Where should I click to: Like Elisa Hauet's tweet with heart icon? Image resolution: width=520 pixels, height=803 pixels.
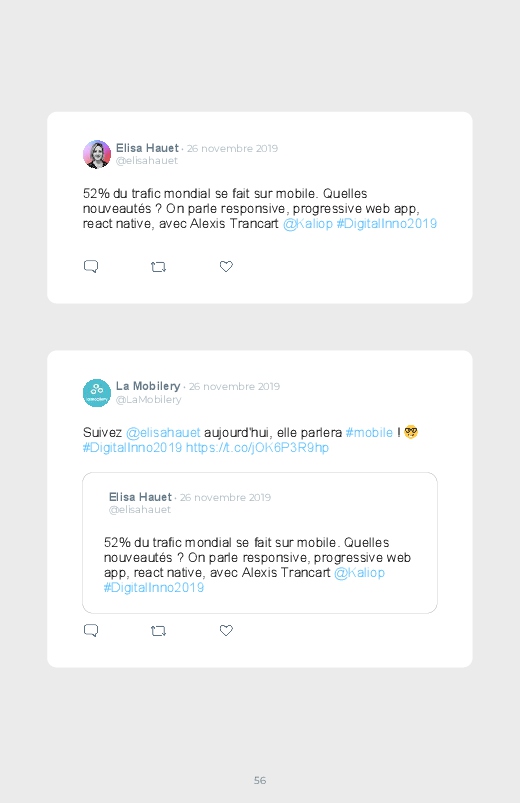[x=226, y=266]
